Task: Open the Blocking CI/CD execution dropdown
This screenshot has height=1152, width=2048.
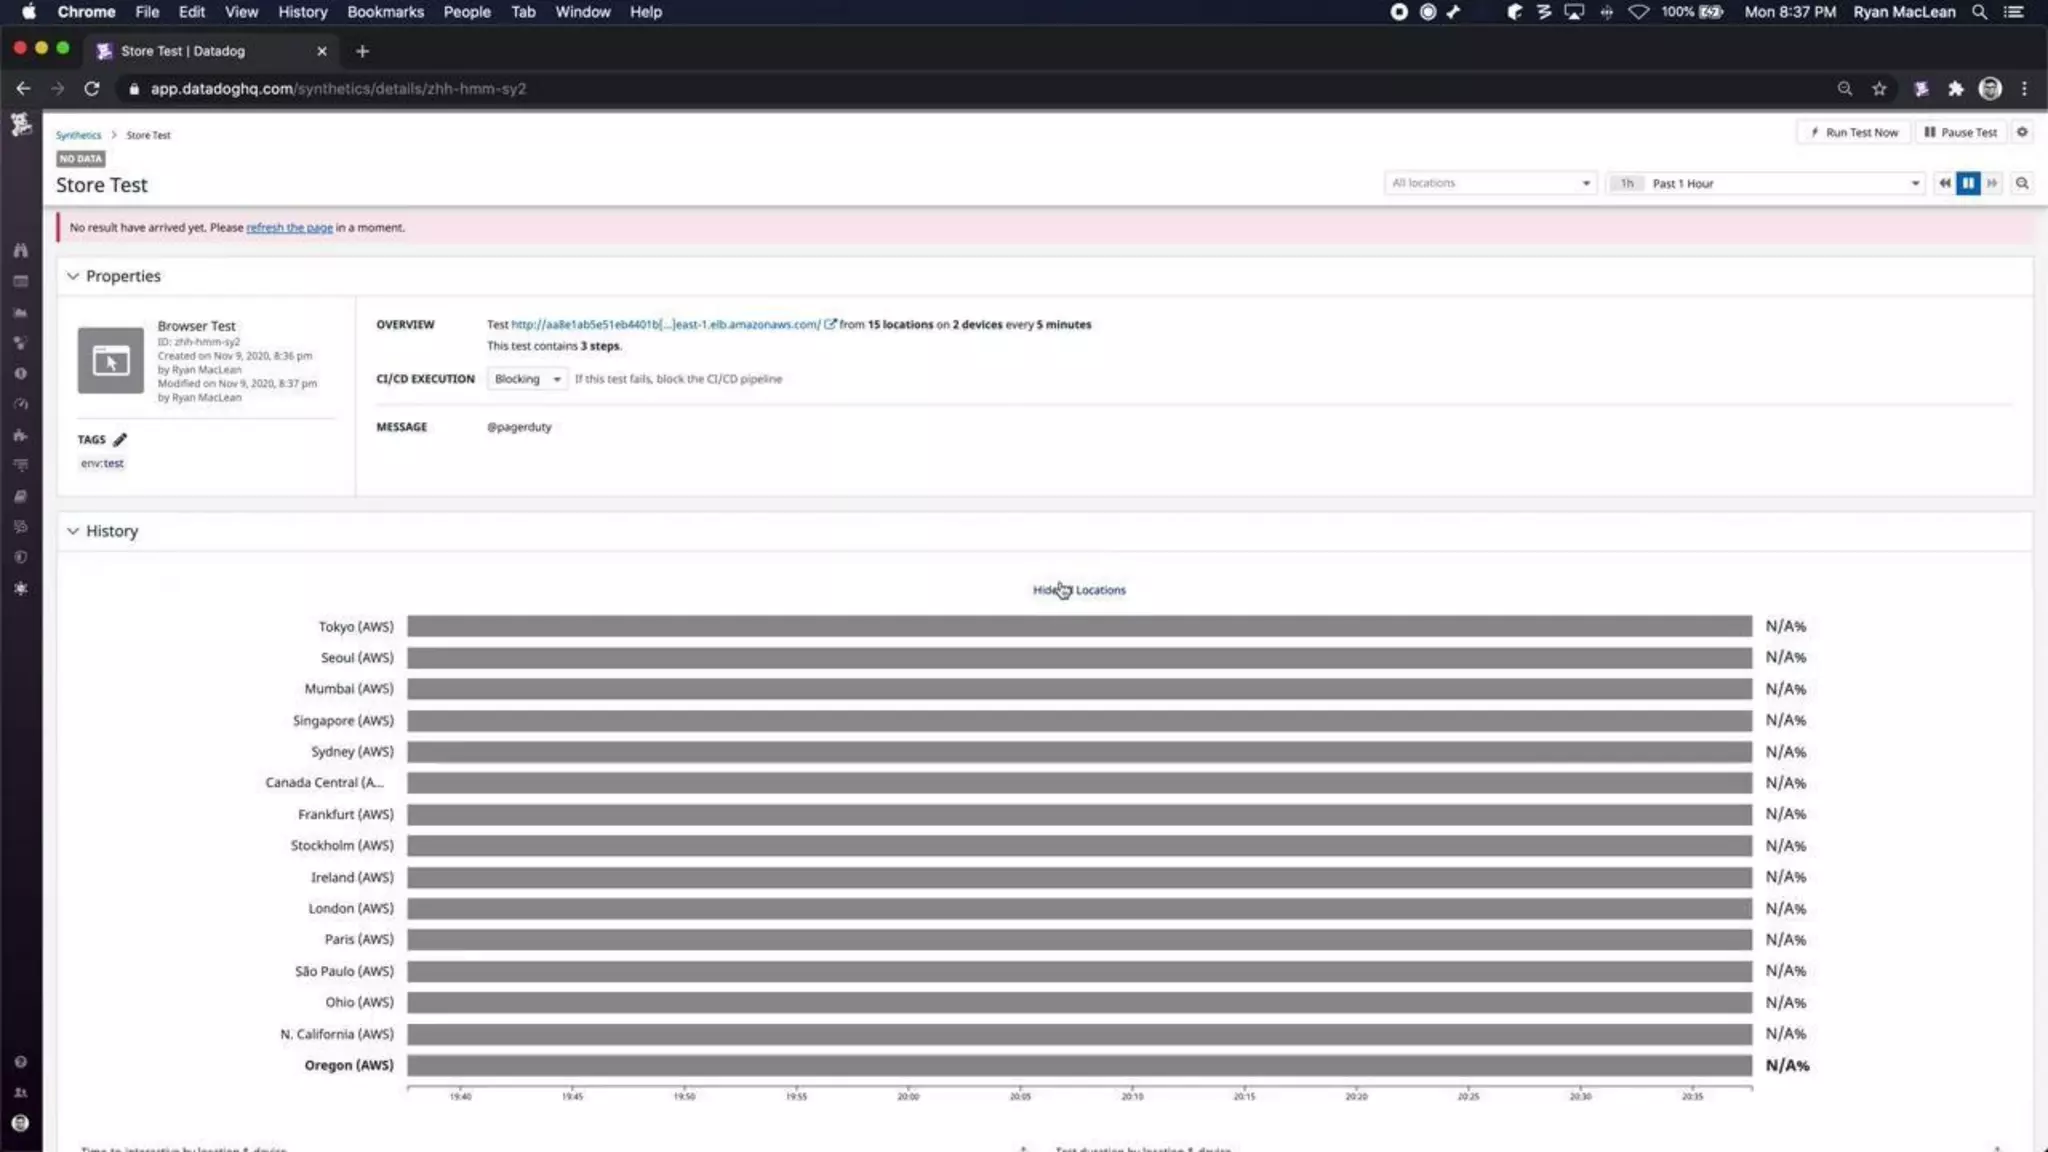Action: tap(527, 379)
